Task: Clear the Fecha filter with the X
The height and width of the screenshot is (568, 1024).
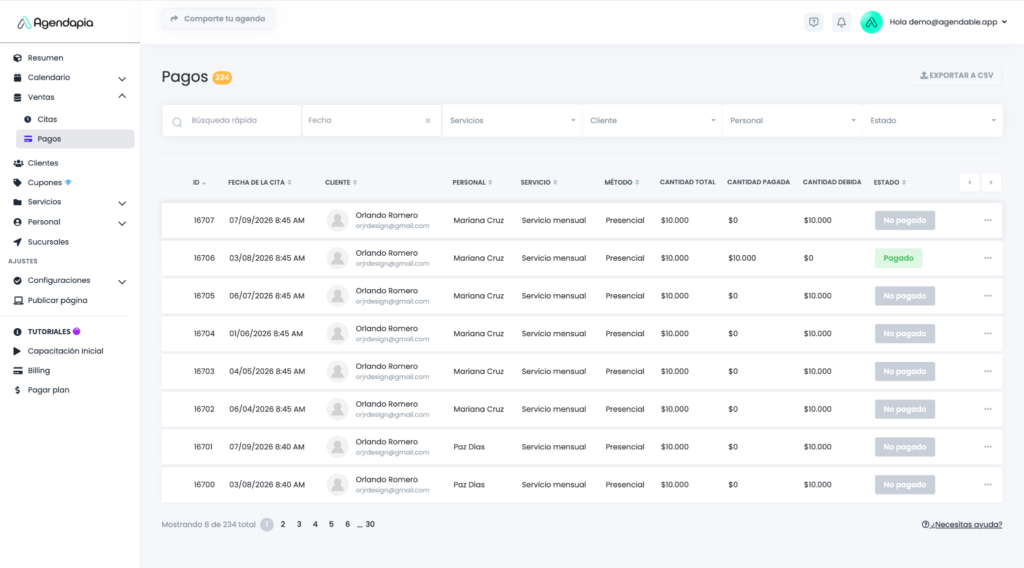Action: (x=428, y=121)
